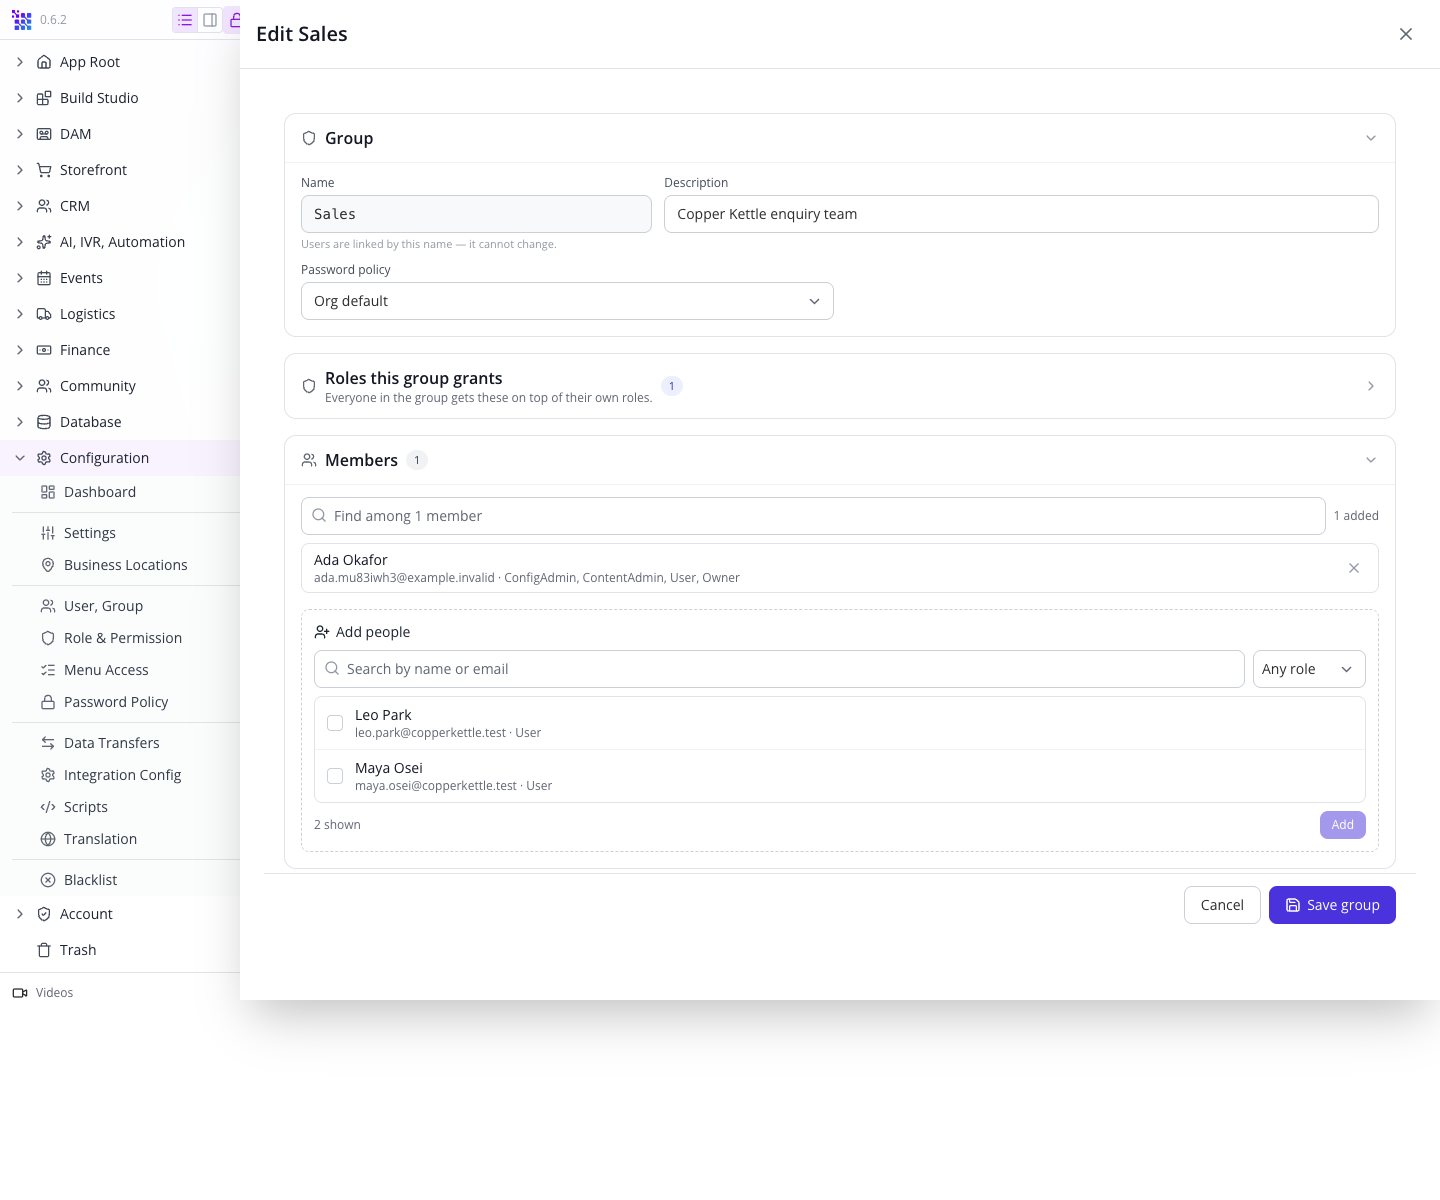Image resolution: width=1440 pixels, height=1200 pixels.
Task: Close the Edit Sales dialog
Action: tap(1406, 34)
